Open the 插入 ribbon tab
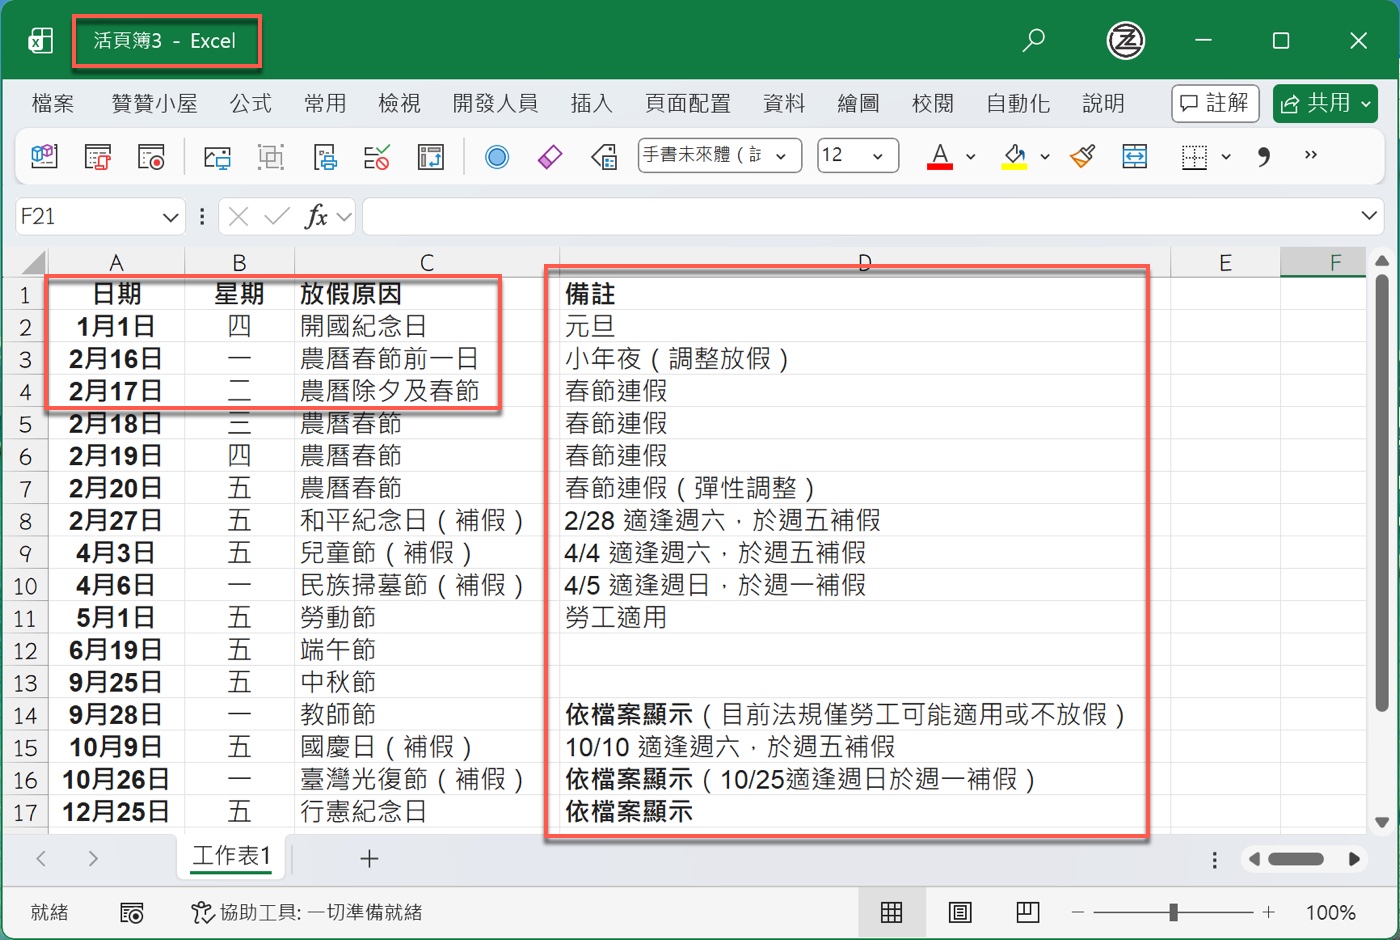The width and height of the screenshot is (1400, 940). [x=591, y=103]
